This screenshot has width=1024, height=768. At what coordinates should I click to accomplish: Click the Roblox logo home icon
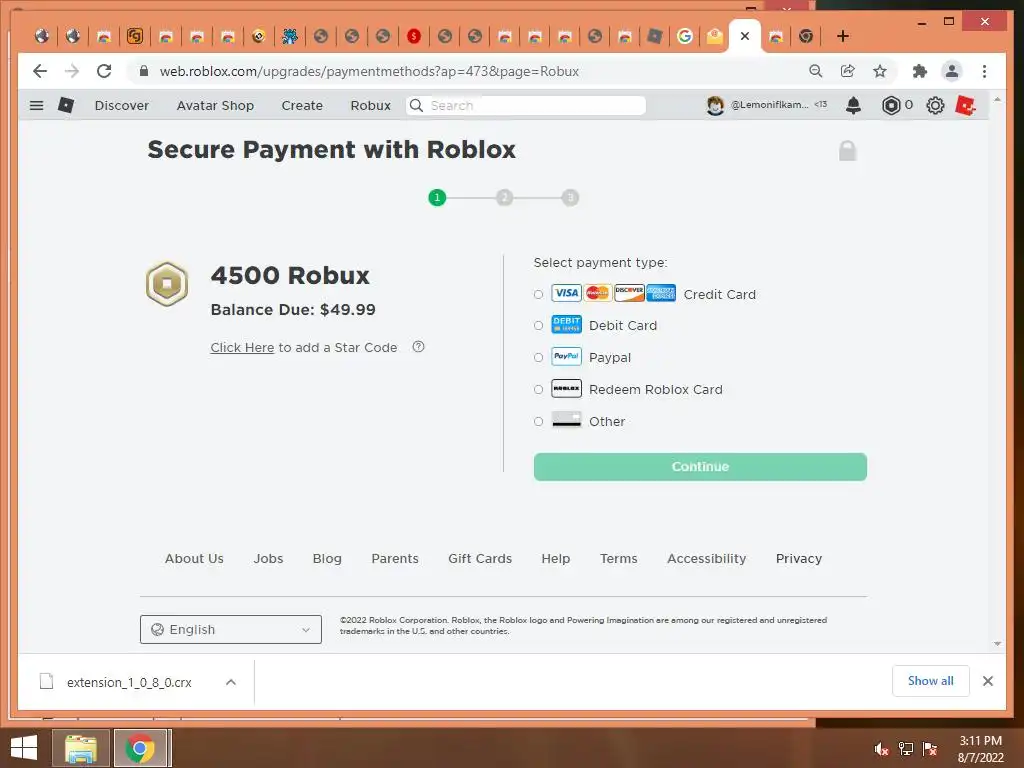66,104
